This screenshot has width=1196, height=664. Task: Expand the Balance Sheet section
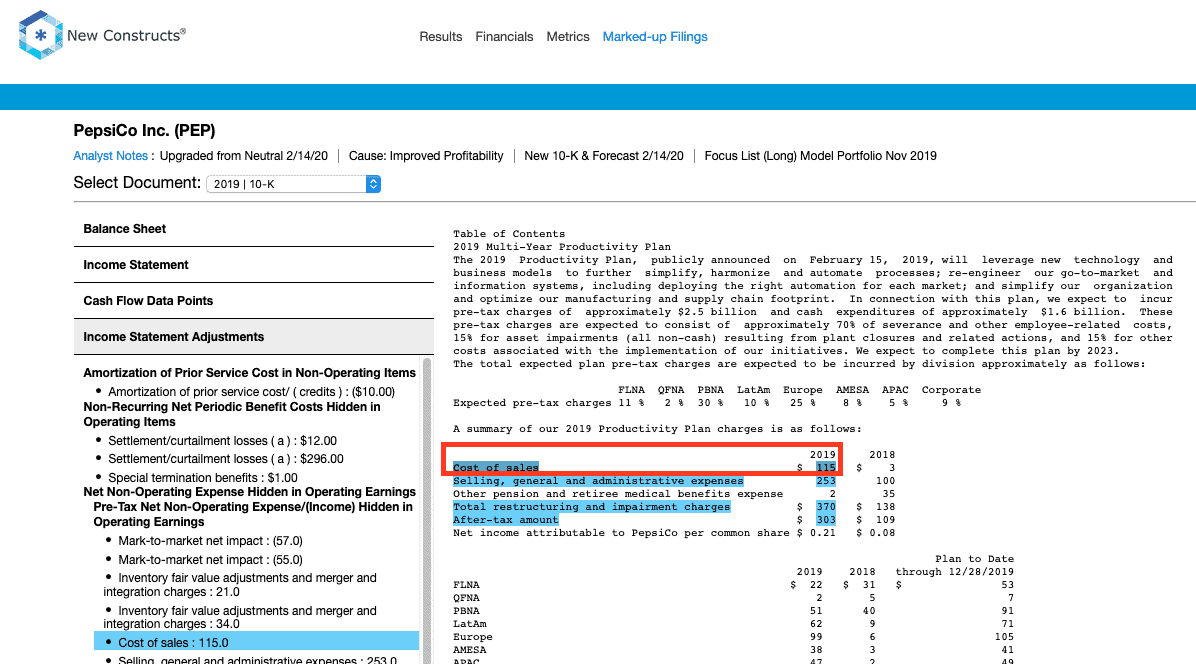pyautogui.click(x=254, y=229)
